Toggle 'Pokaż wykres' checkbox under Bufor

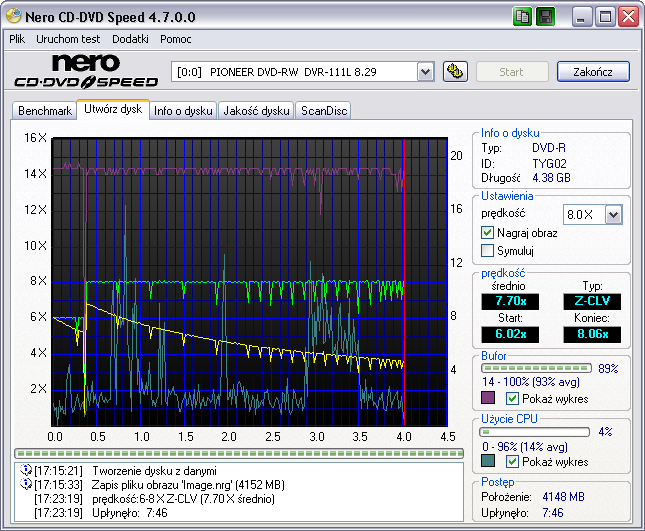point(512,399)
